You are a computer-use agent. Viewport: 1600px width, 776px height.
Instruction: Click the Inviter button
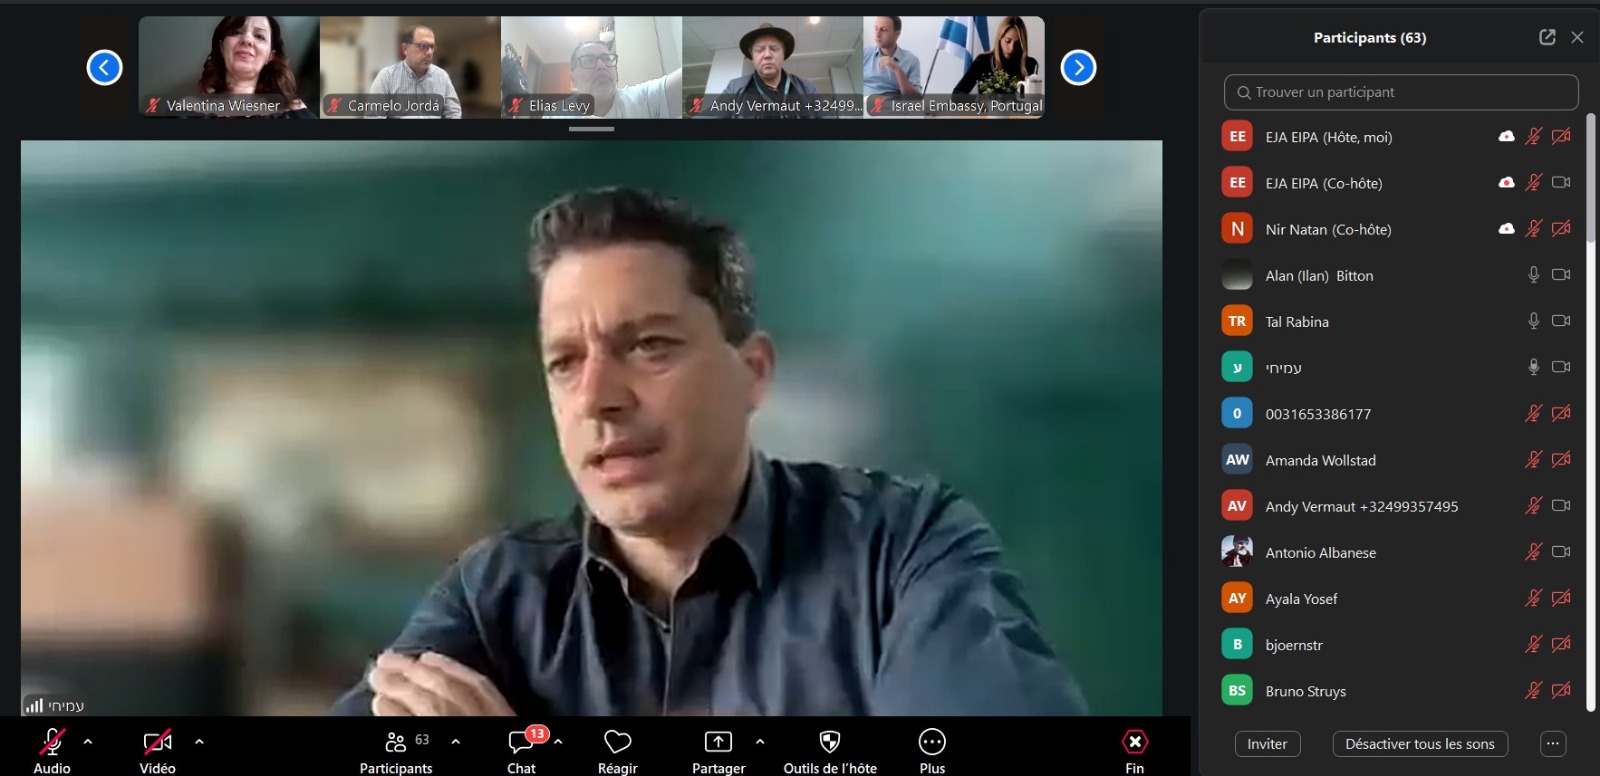(x=1267, y=744)
